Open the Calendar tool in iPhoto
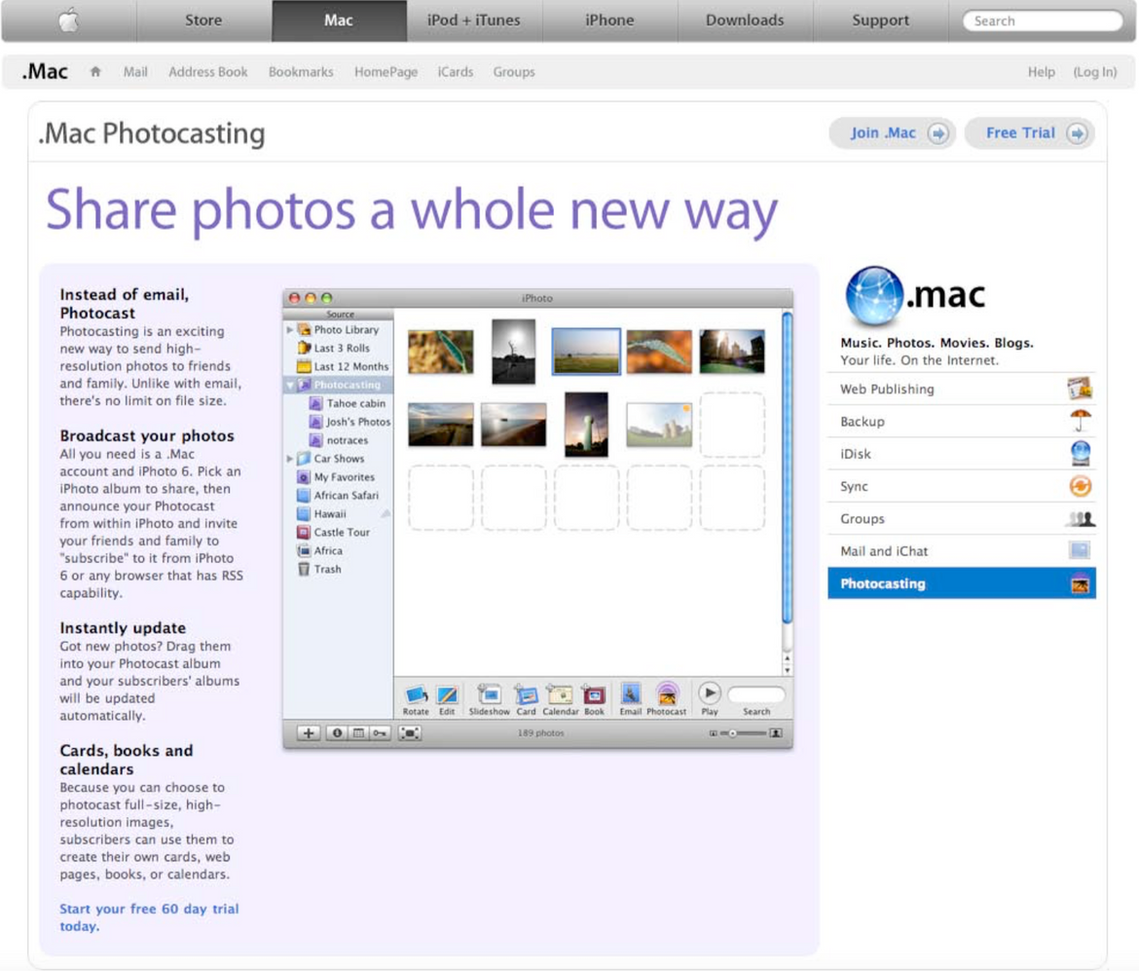The width and height of the screenshot is (1139, 971). click(560, 699)
